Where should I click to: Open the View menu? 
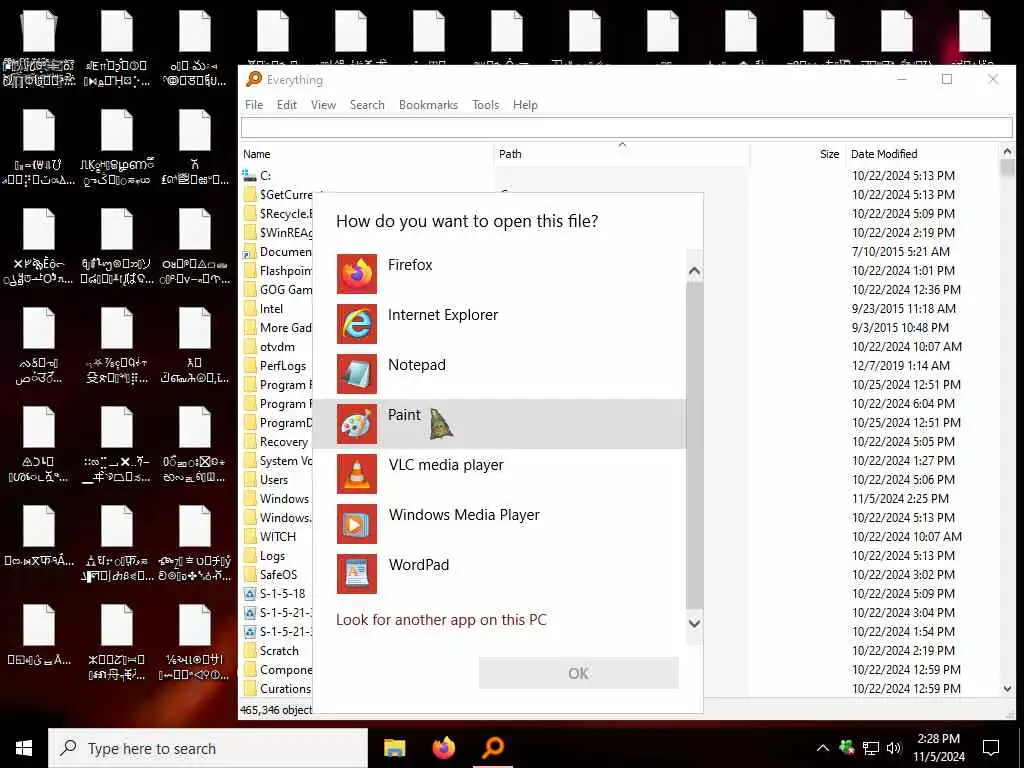pos(323,104)
